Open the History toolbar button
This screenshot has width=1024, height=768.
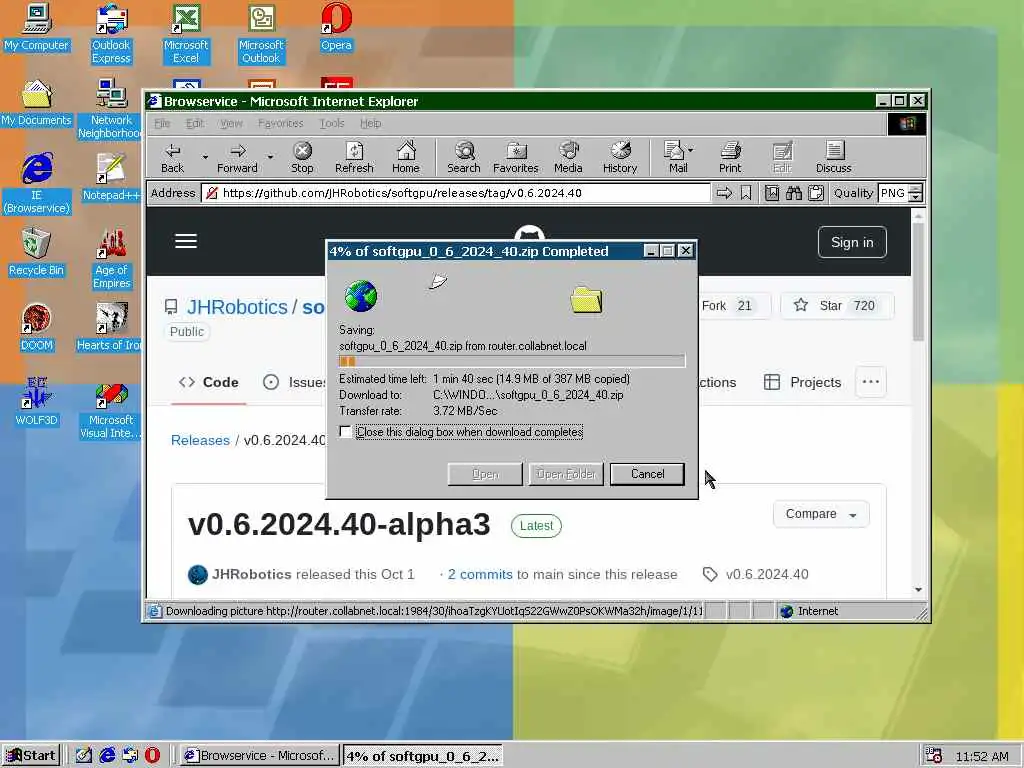pos(620,158)
